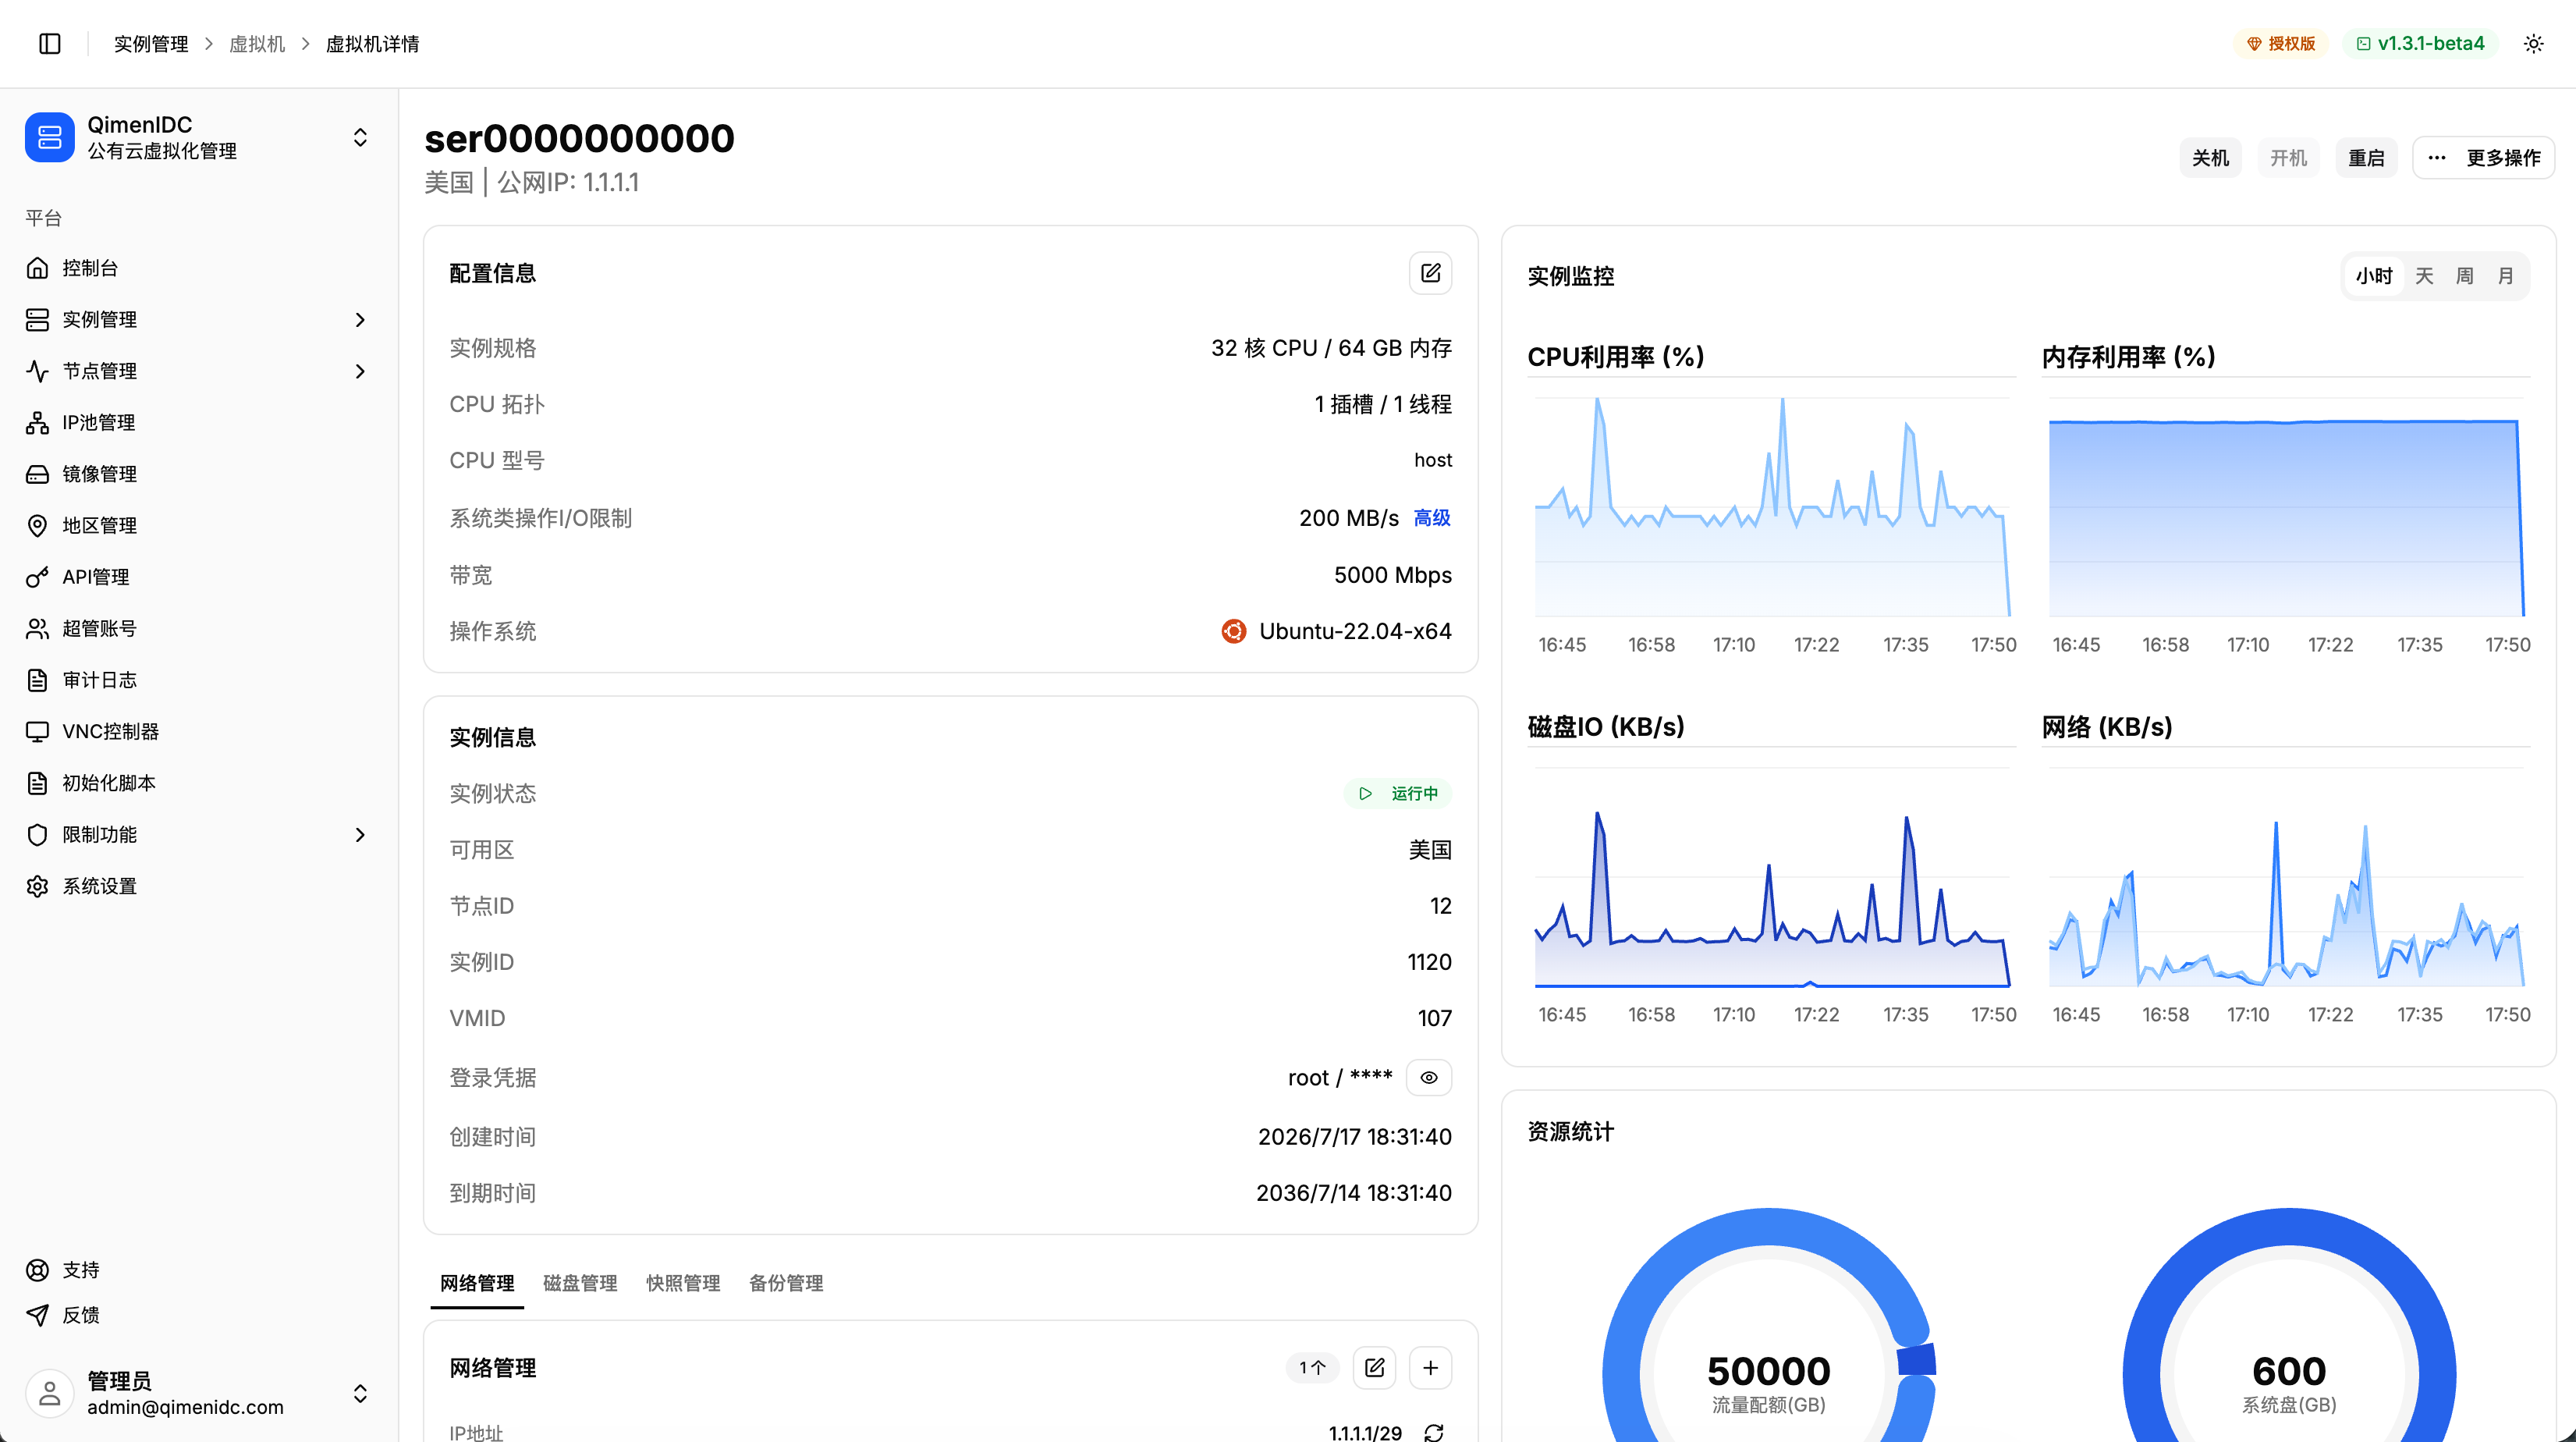
Task: Click the 管理员 user avatar icon
Action: point(50,1393)
